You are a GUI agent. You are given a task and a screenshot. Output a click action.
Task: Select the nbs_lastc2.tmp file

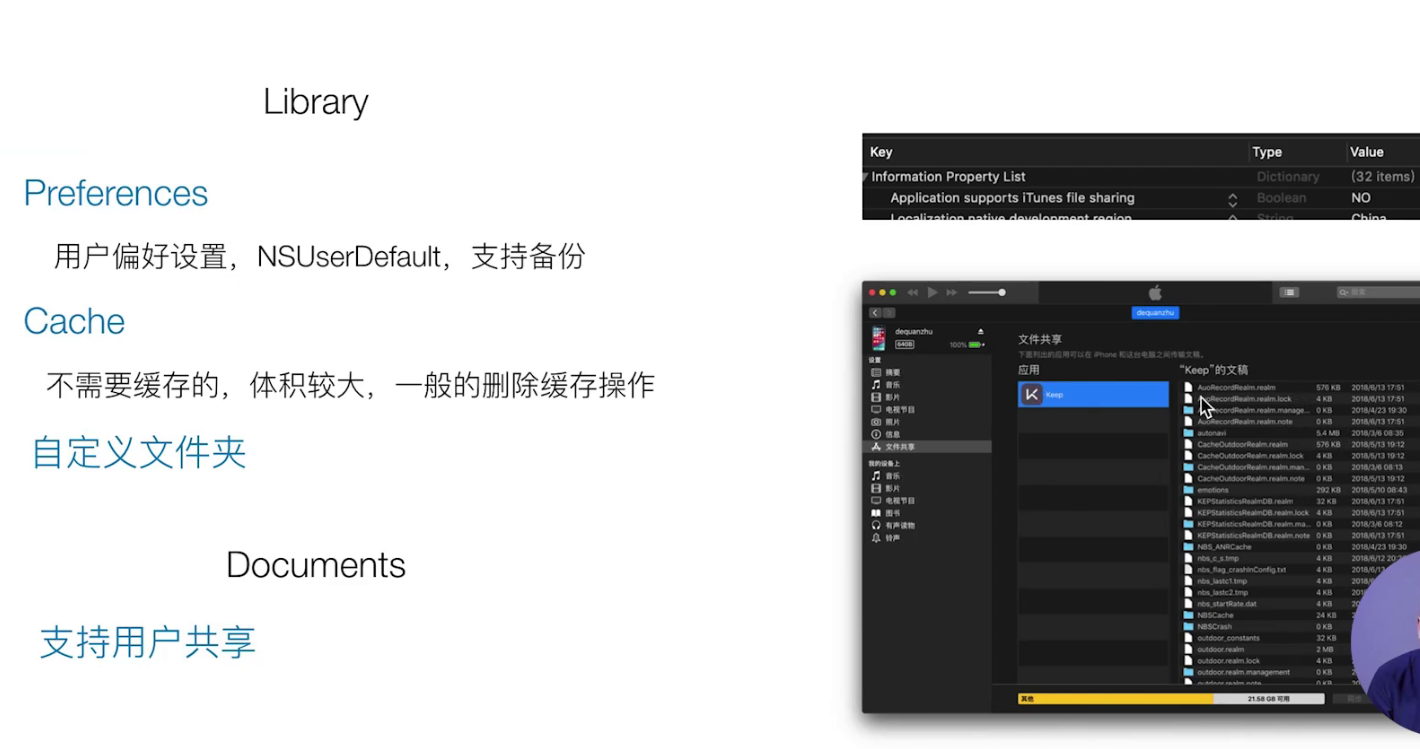point(1222,593)
